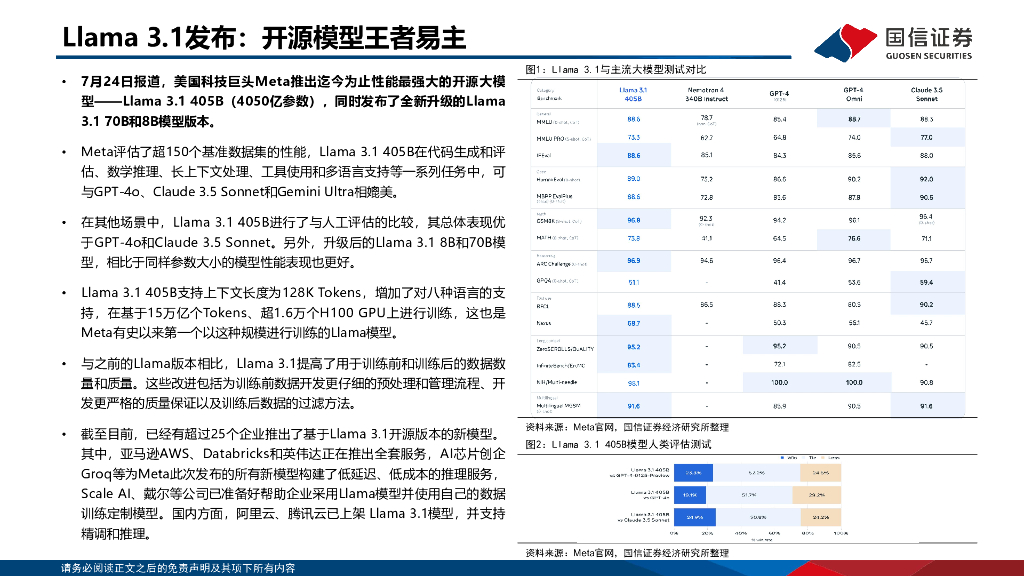Click the GUOSEN SECURITIES English text
This screenshot has height=576, width=1024.
coord(928,57)
